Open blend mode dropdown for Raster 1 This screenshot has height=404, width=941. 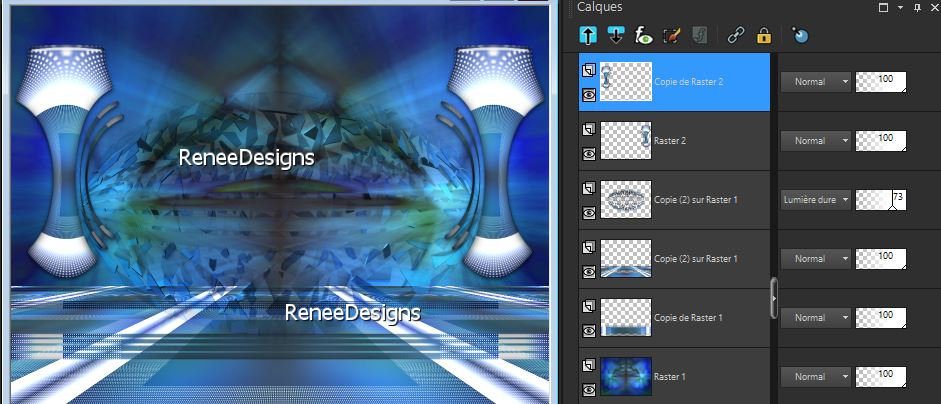coord(816,376)
